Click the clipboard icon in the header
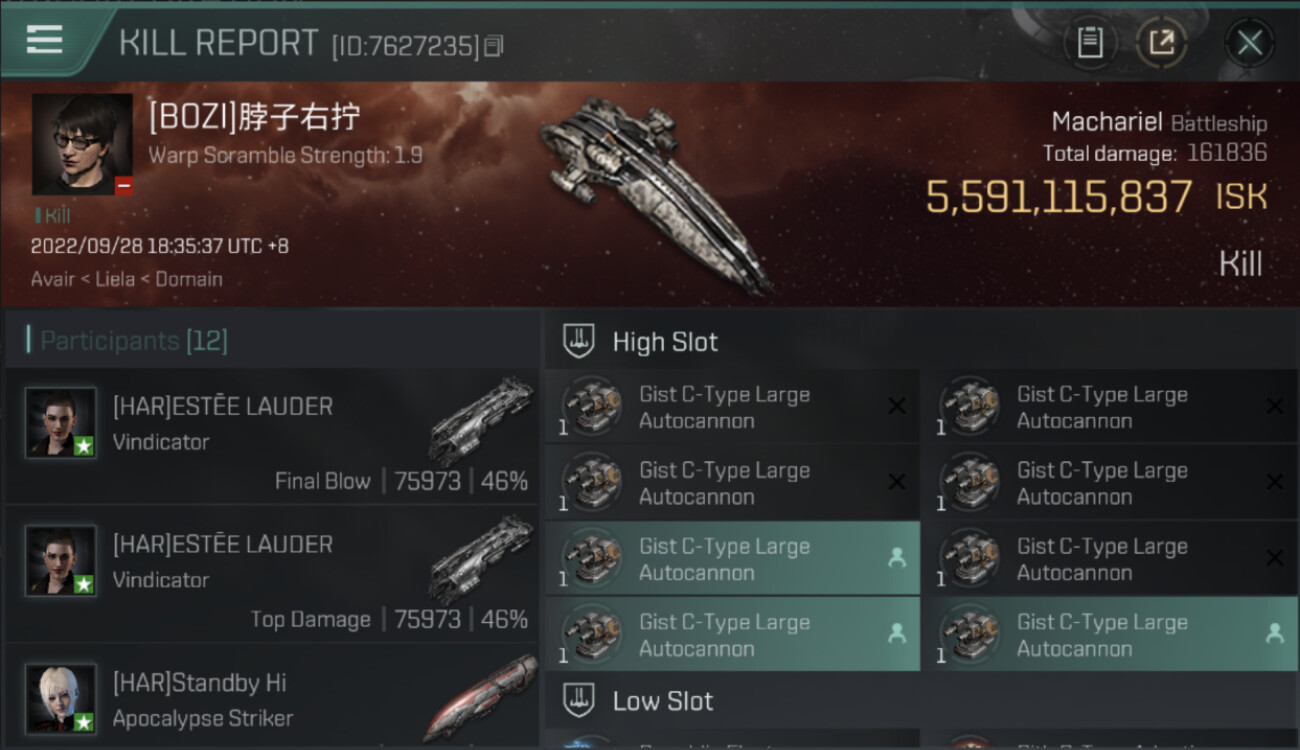 click(x=1089, y=43)
